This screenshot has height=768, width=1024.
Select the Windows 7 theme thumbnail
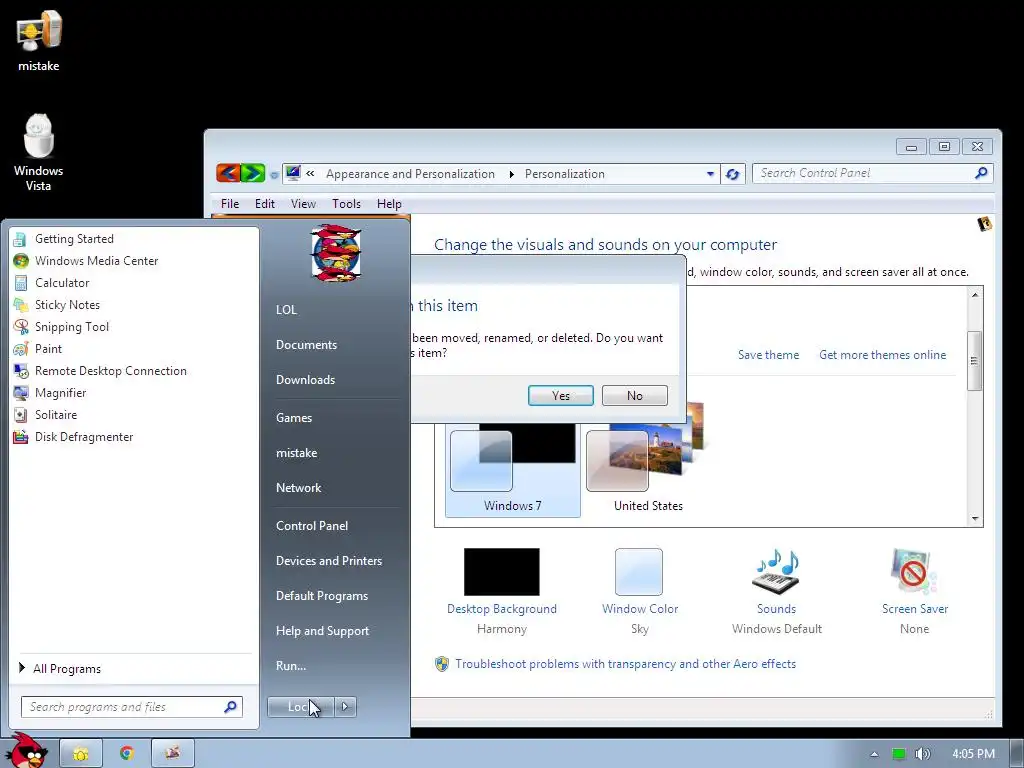pyautogui.click(x=513, y=468)
